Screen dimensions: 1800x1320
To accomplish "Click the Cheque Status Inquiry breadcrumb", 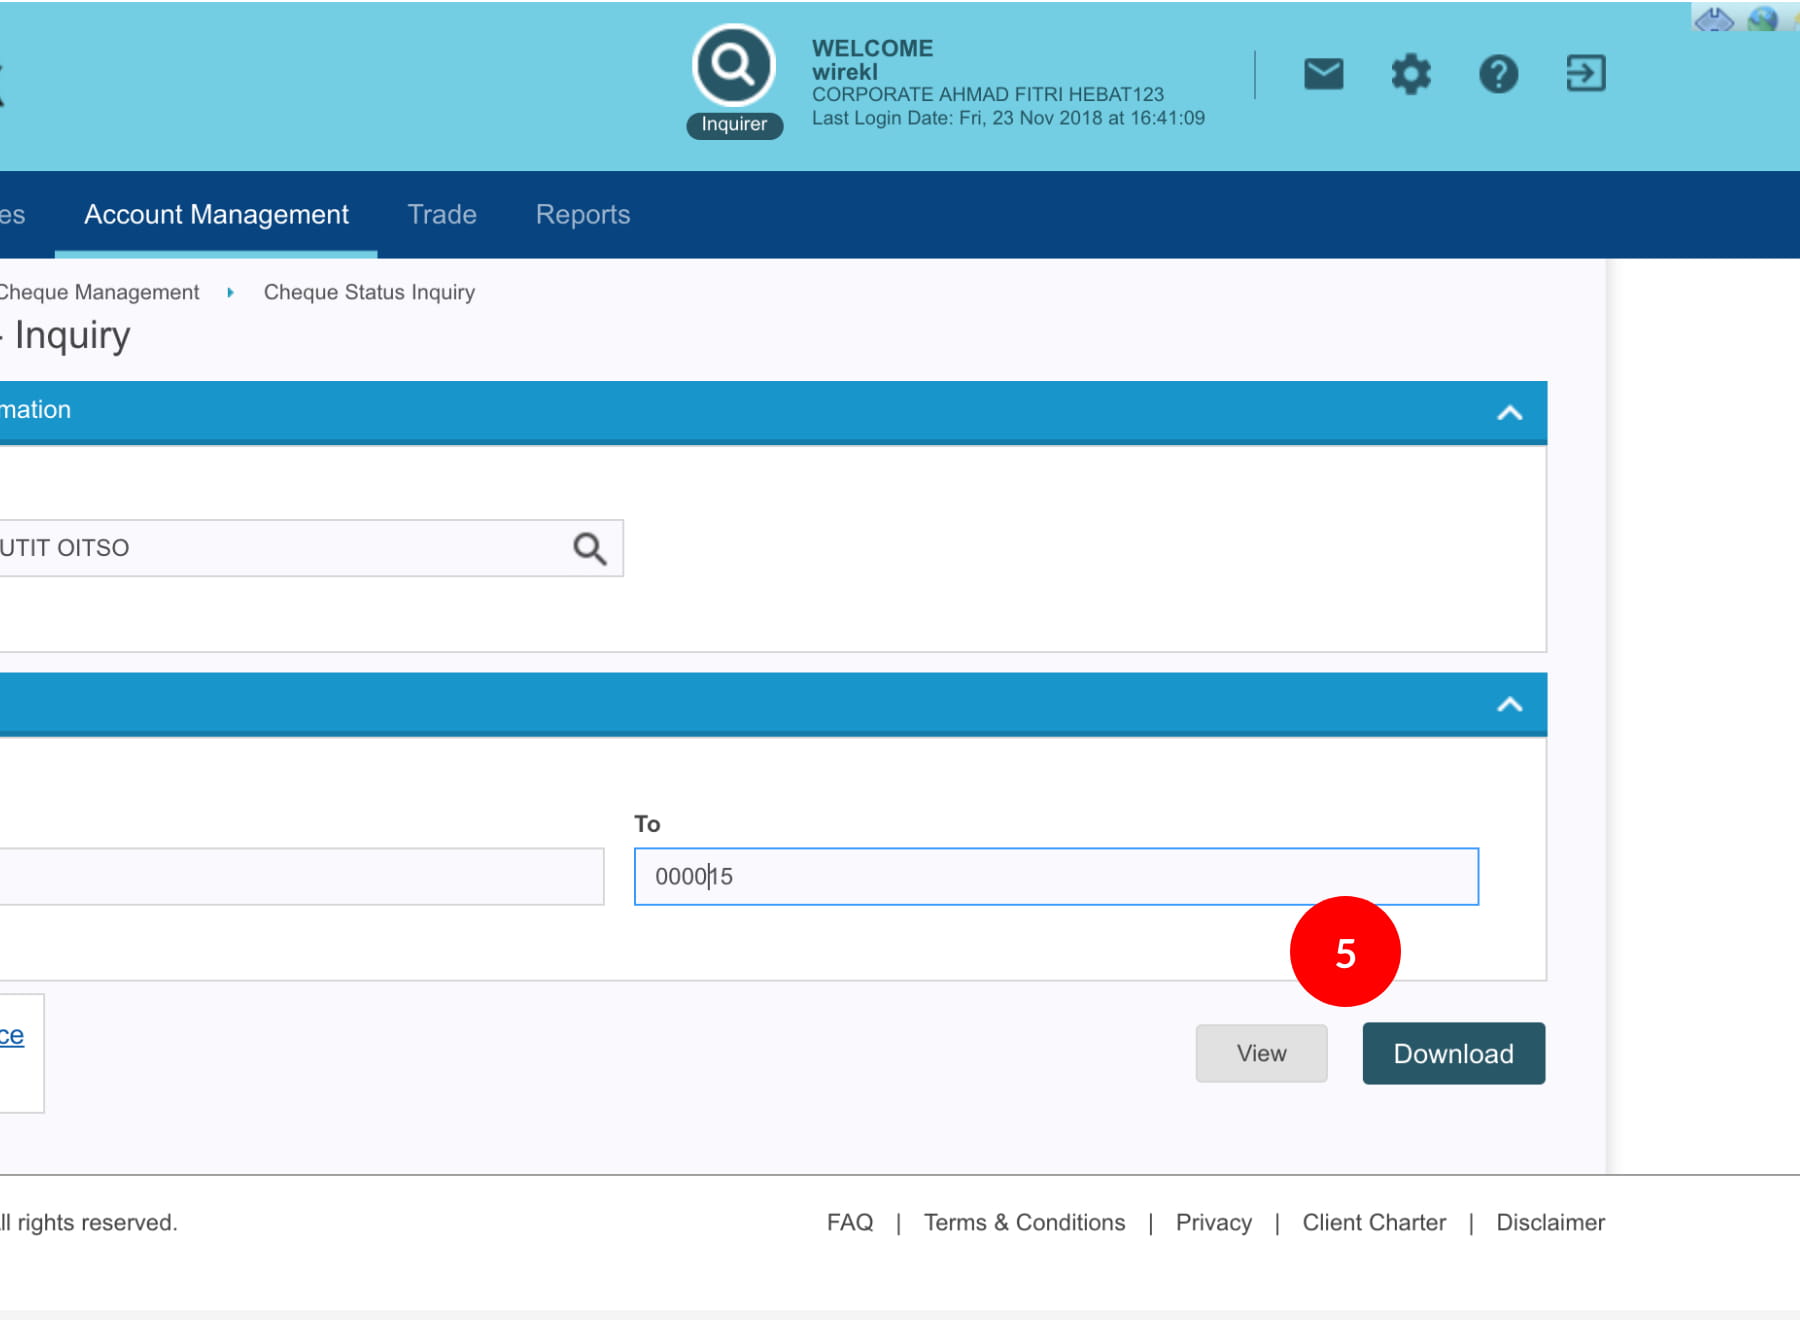I will (369, 292).
